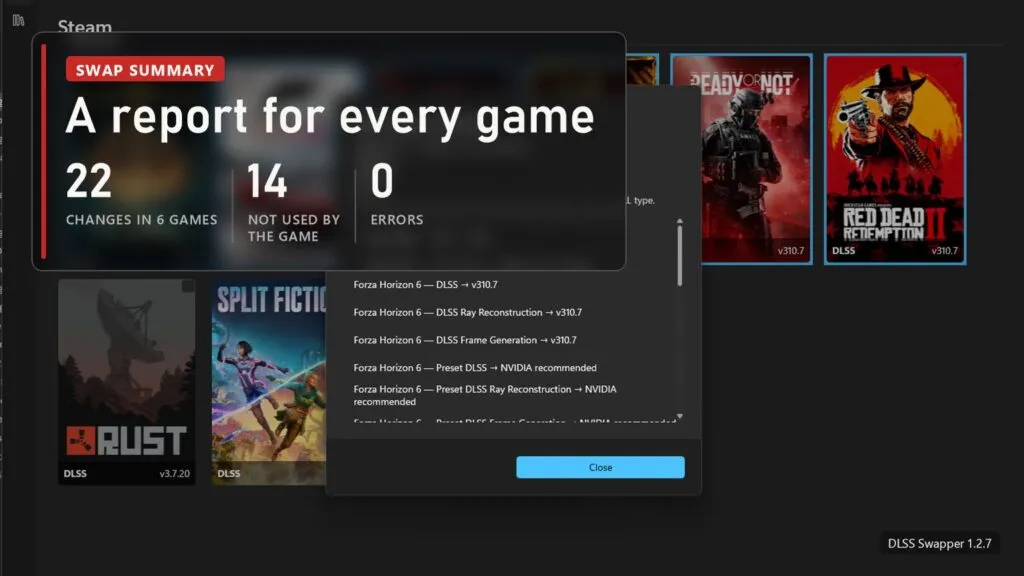
Task: Click v3.7.20 version label on Rust
Action: tap(174, 473)
